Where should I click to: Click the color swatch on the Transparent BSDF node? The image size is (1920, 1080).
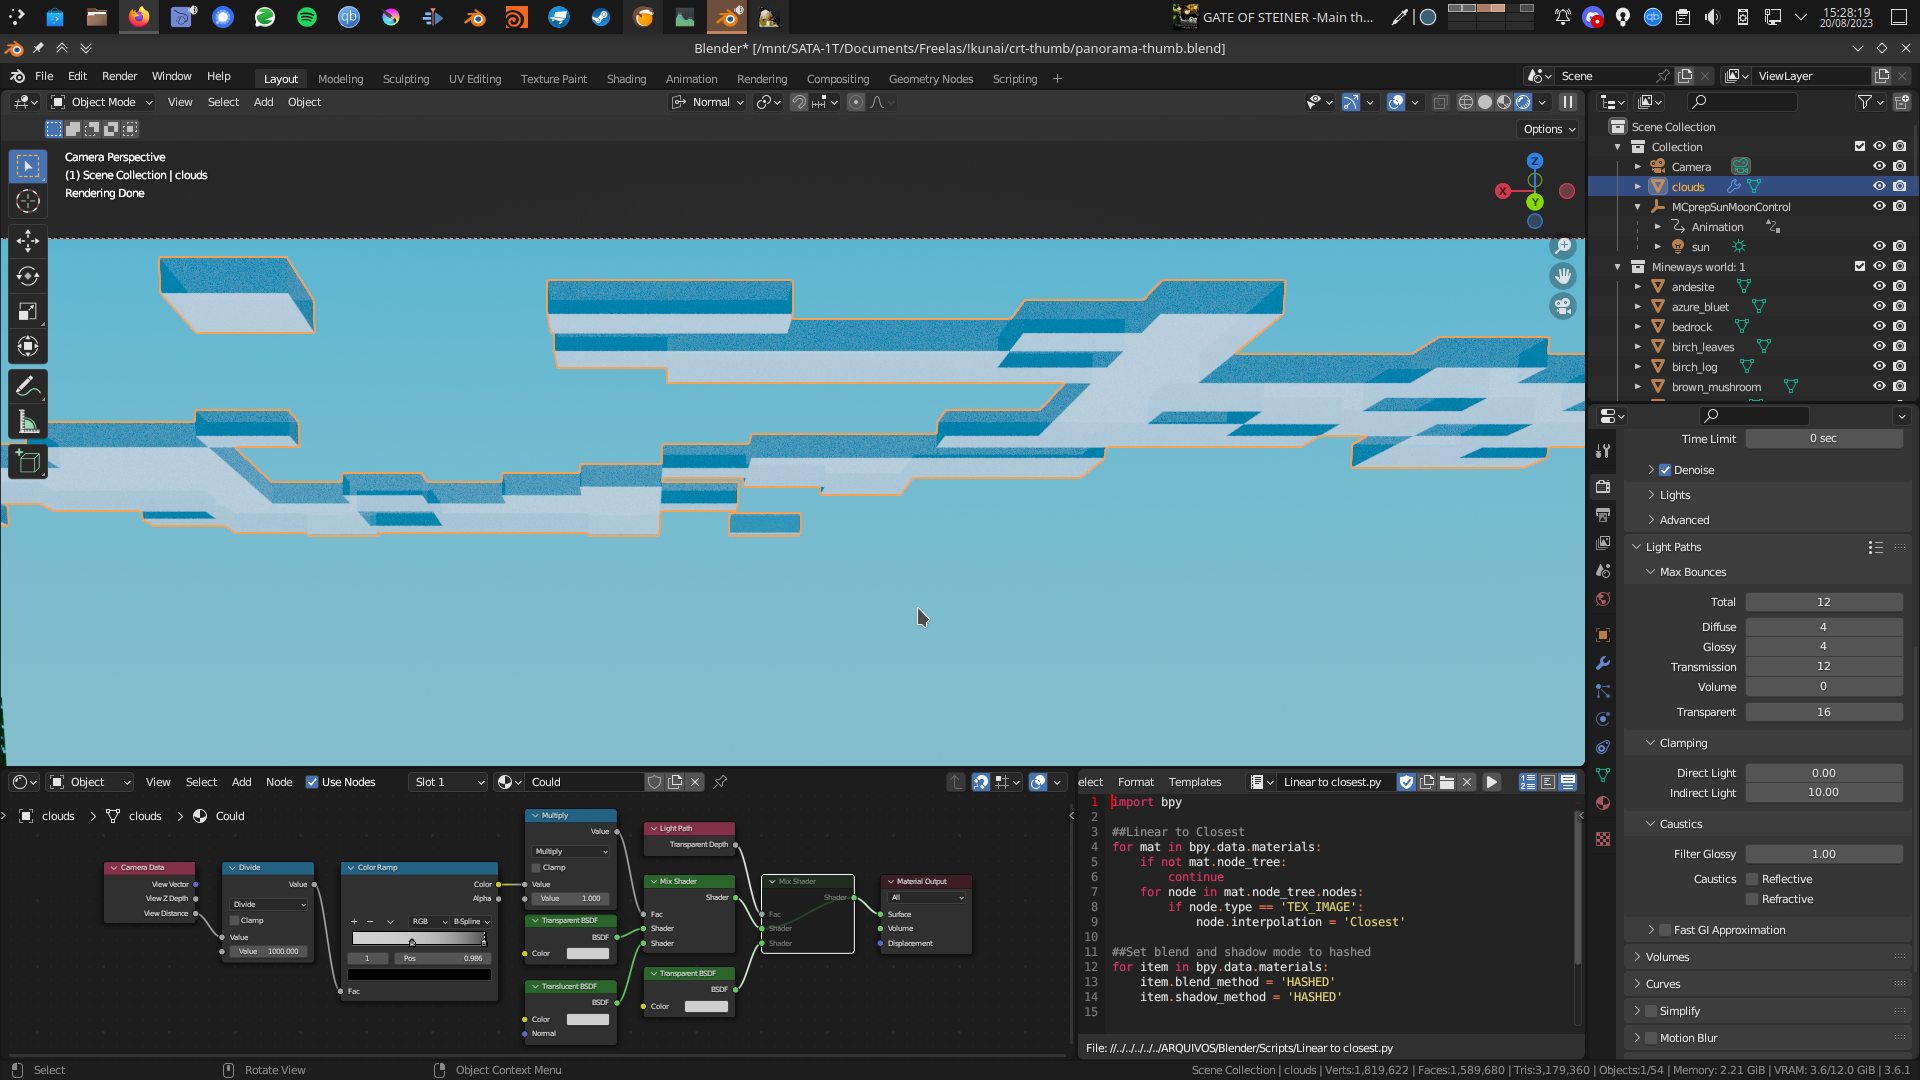point(588,954)
